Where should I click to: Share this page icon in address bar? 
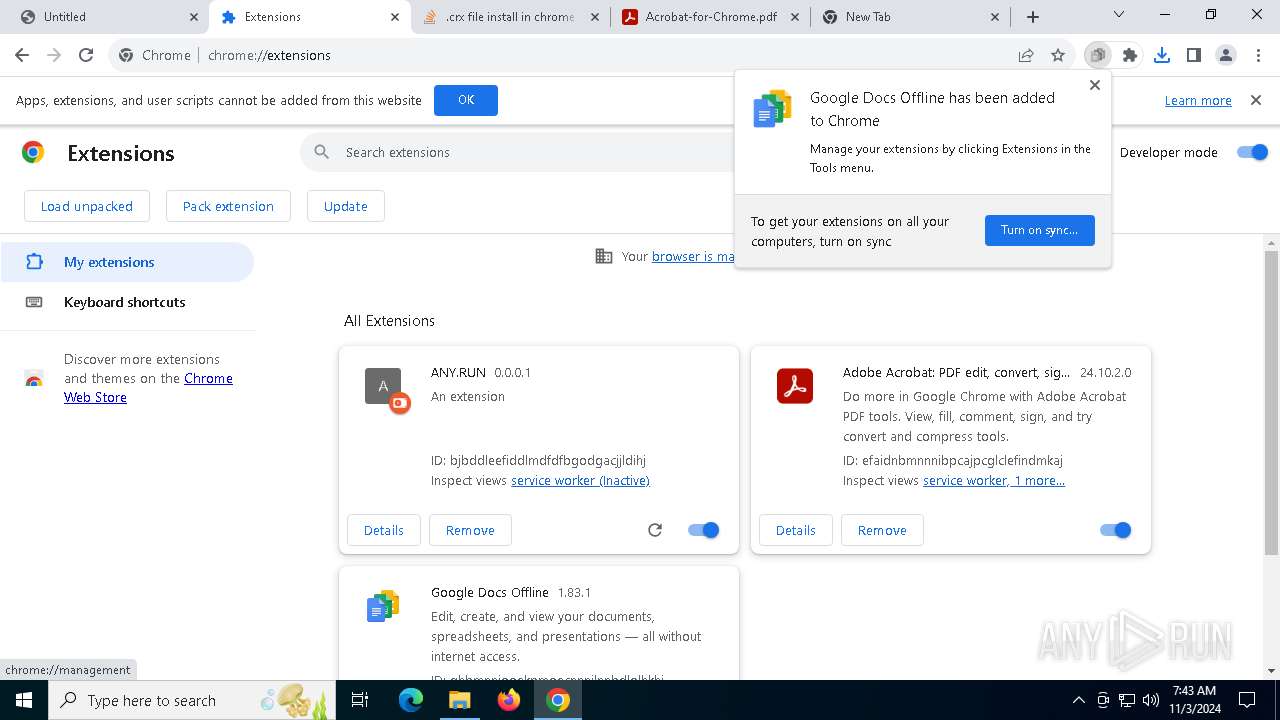pyautogui.click(x=1026, y=55)
